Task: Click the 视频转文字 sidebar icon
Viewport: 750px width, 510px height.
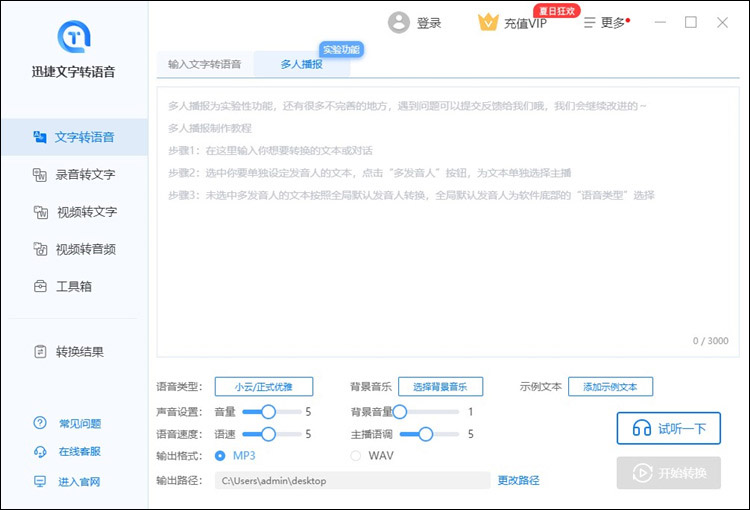Action: click(41, 212)
